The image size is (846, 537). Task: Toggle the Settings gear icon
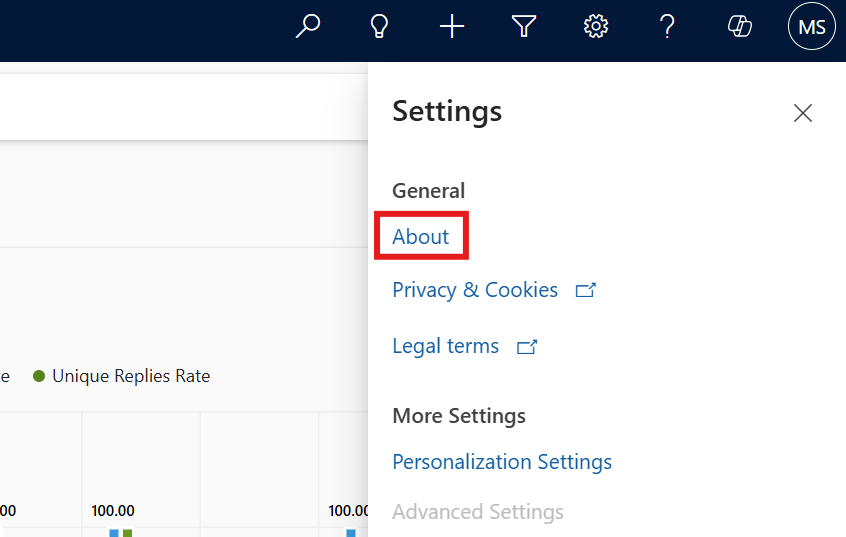point(596,27)
